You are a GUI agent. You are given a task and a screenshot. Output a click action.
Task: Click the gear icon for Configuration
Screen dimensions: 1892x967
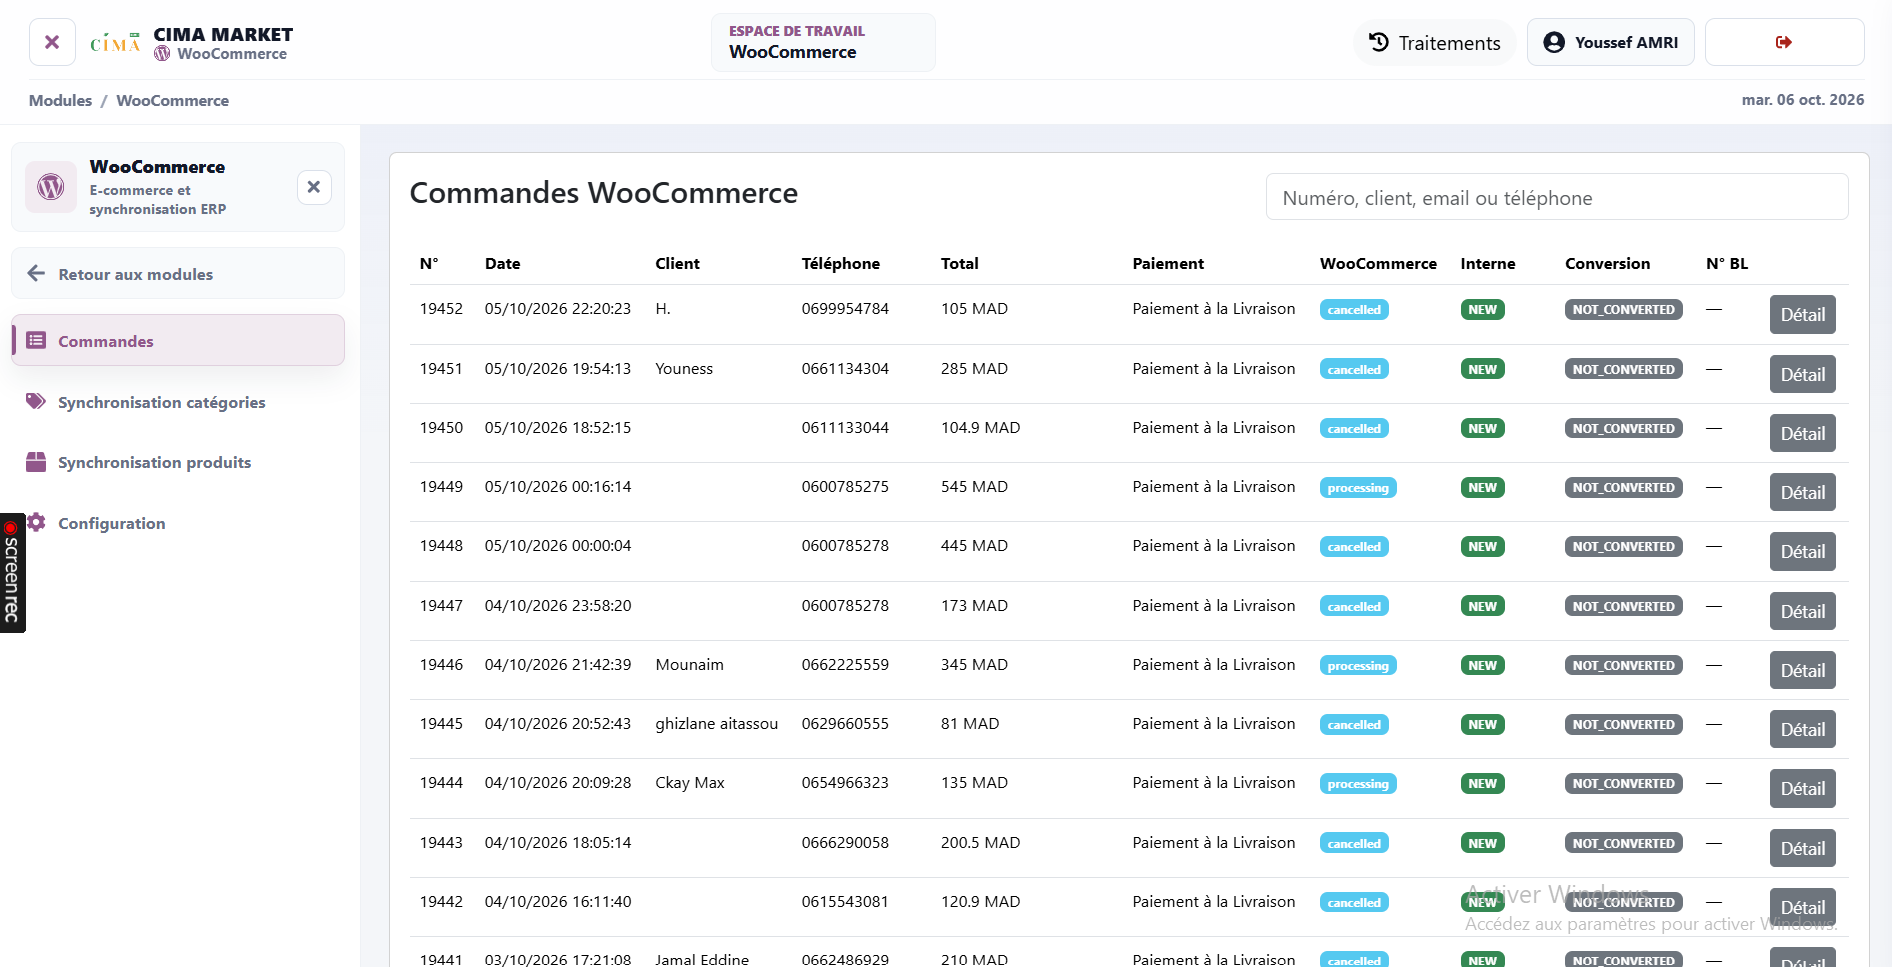37,522
